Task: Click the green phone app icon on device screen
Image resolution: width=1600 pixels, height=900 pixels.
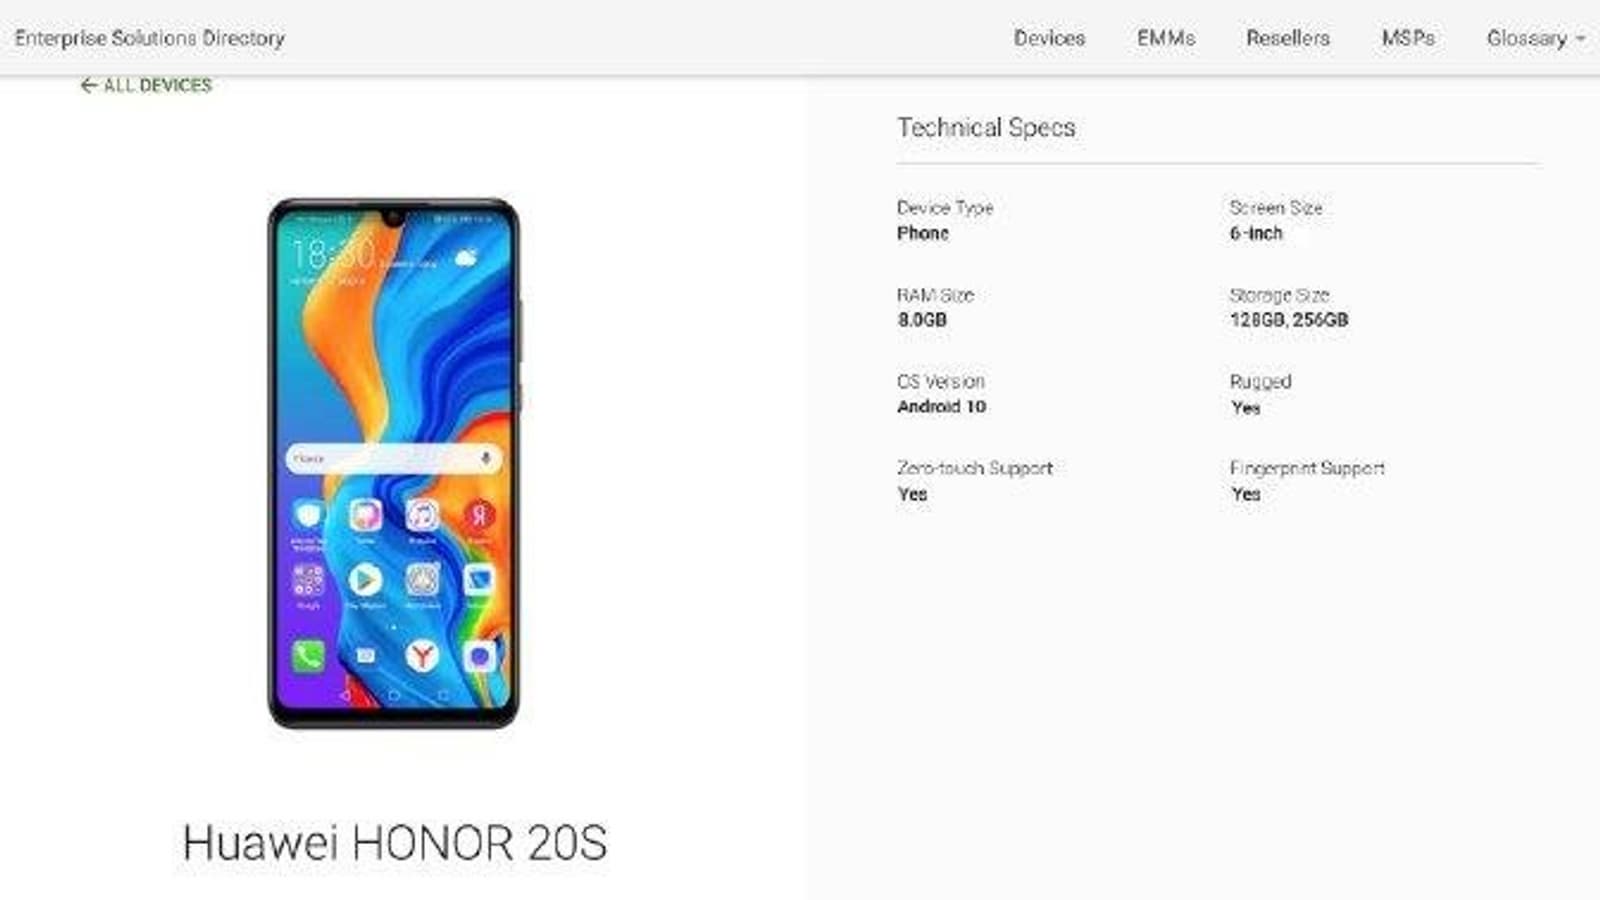Action: [x=308, y=656]
